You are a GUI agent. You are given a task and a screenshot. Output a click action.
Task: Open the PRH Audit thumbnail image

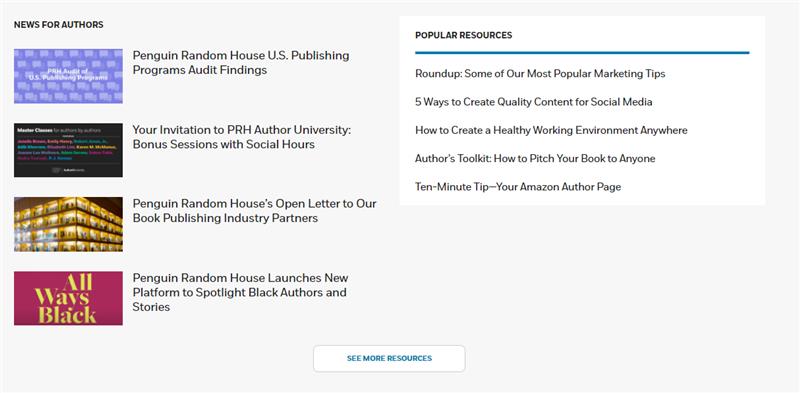[x=68, y=76]
